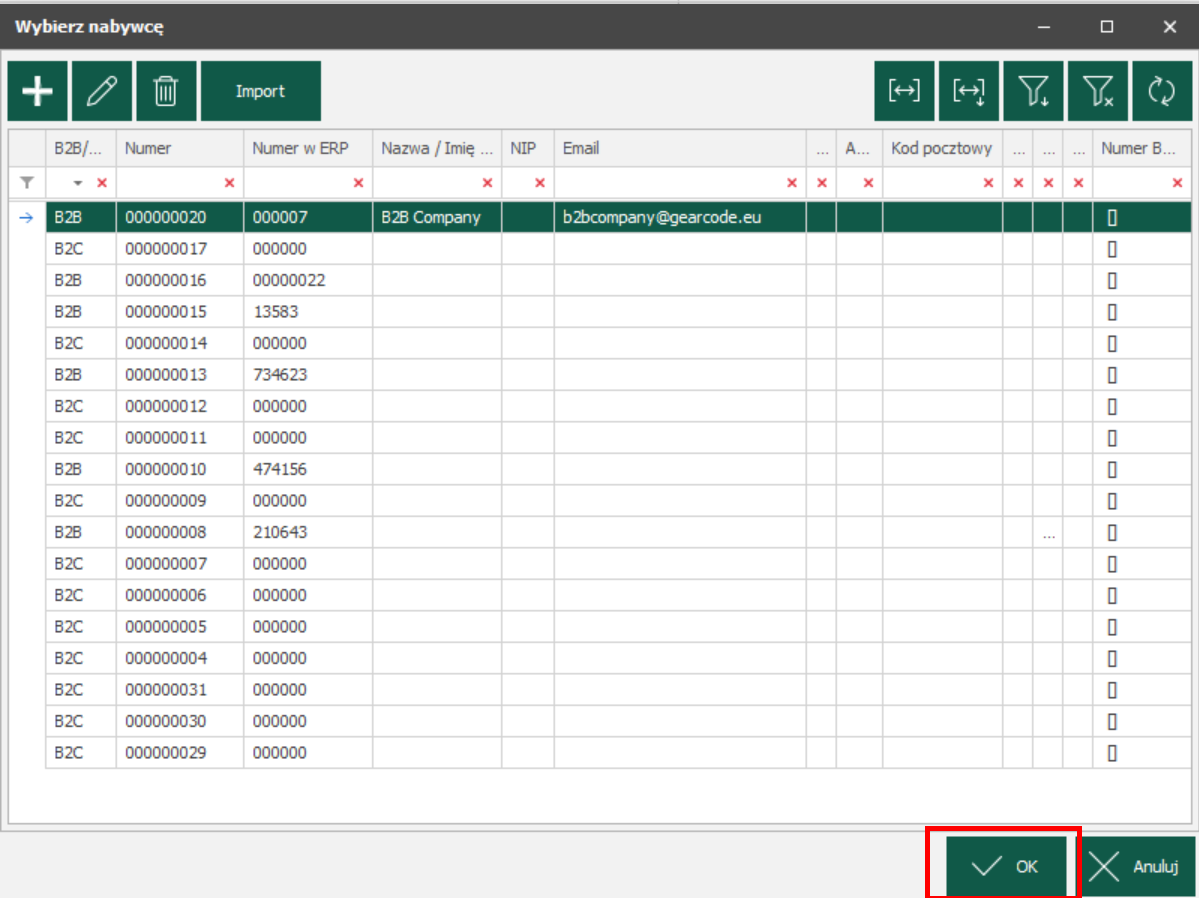Apply filter using funnel with arrow icon

point(1033,91)
